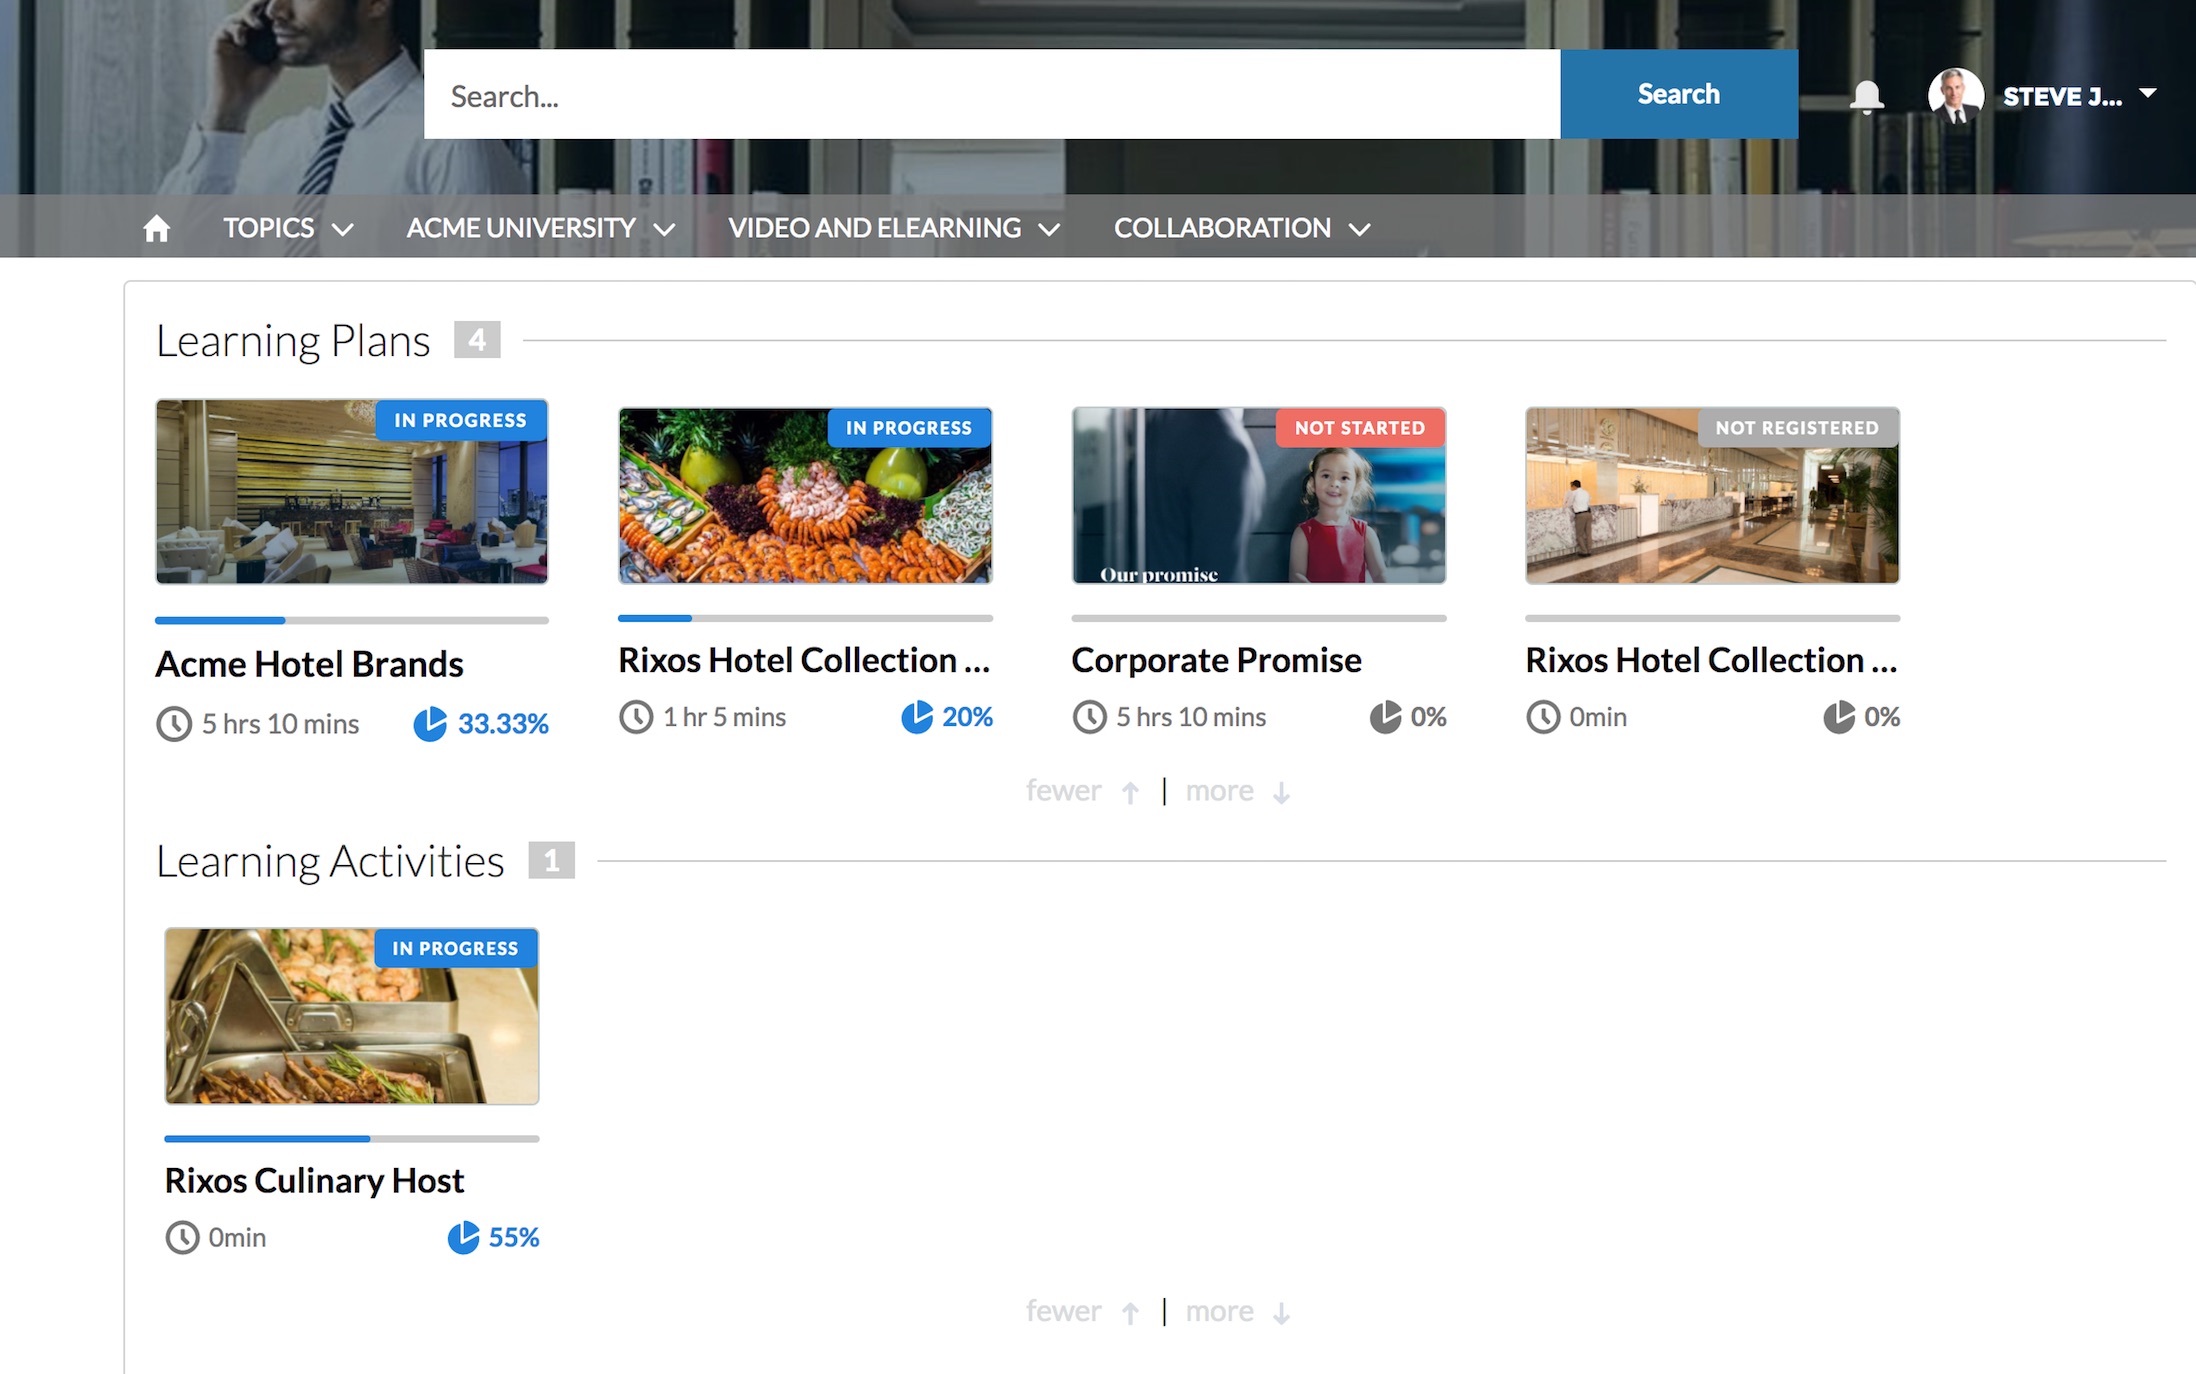
Task: Open the Rixos Culinary Host title
Action: point(314,1181)
